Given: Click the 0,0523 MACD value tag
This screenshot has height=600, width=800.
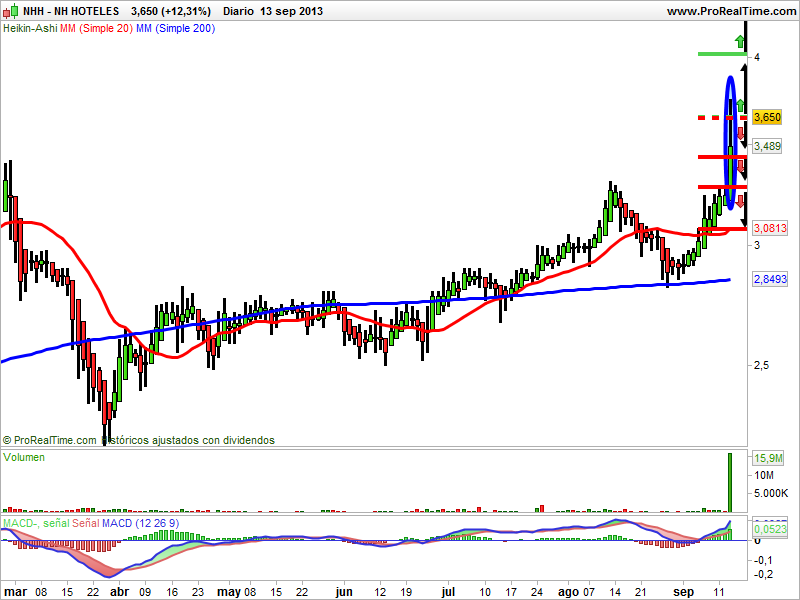Looking at the screenshot, I should pyautogui.click(x=770, y=529).
